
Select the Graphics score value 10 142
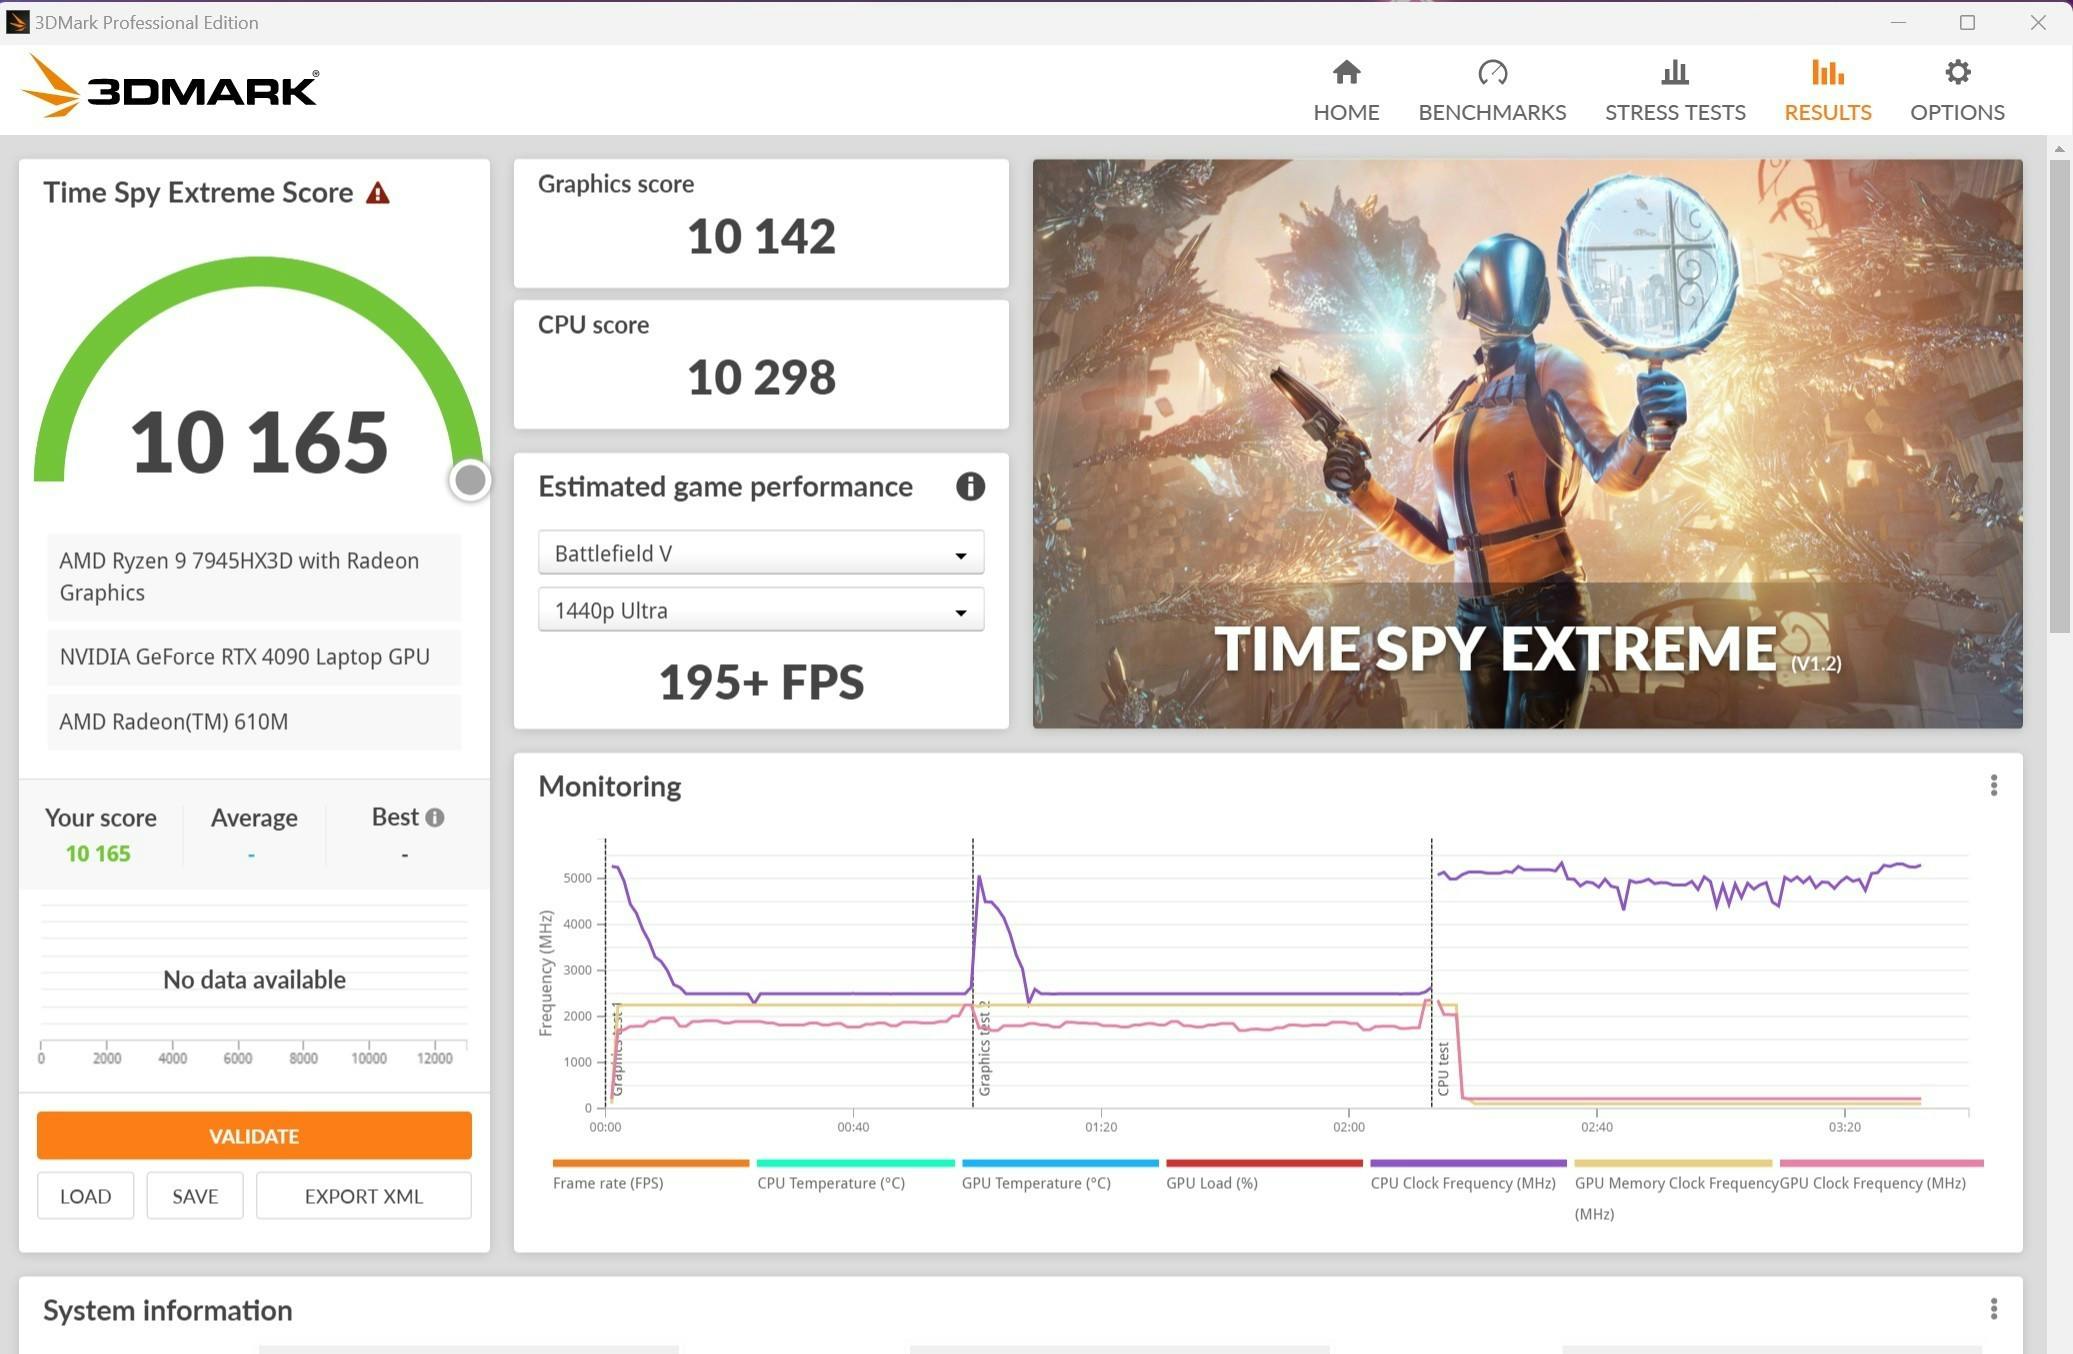tap(761, 236)
